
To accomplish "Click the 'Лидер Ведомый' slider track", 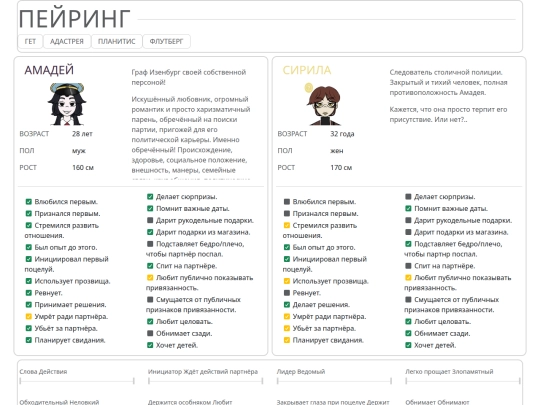I will point(334,381).
